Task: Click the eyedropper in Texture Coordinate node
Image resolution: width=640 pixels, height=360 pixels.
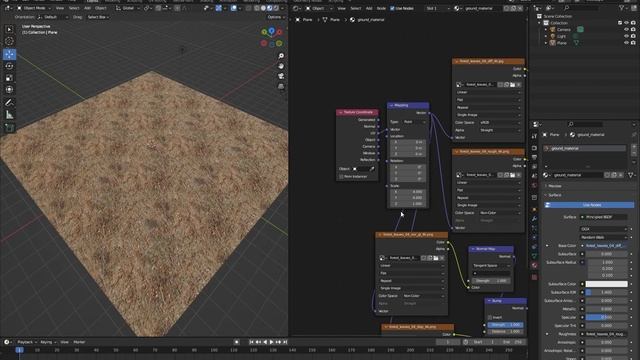Action: pyautogui.click(x=372, y=169)
